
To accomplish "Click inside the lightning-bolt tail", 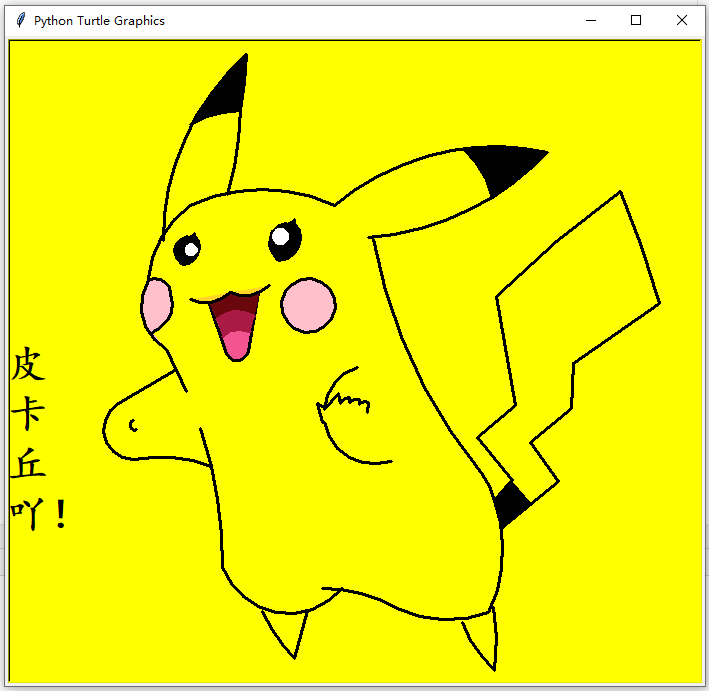I will tap(580, 290).
